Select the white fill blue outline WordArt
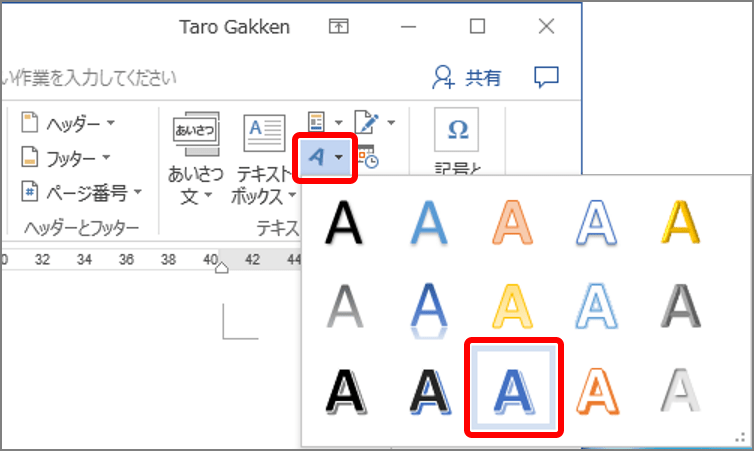The width and height of the screenshot is (754, 451). (x=596, y=224)
